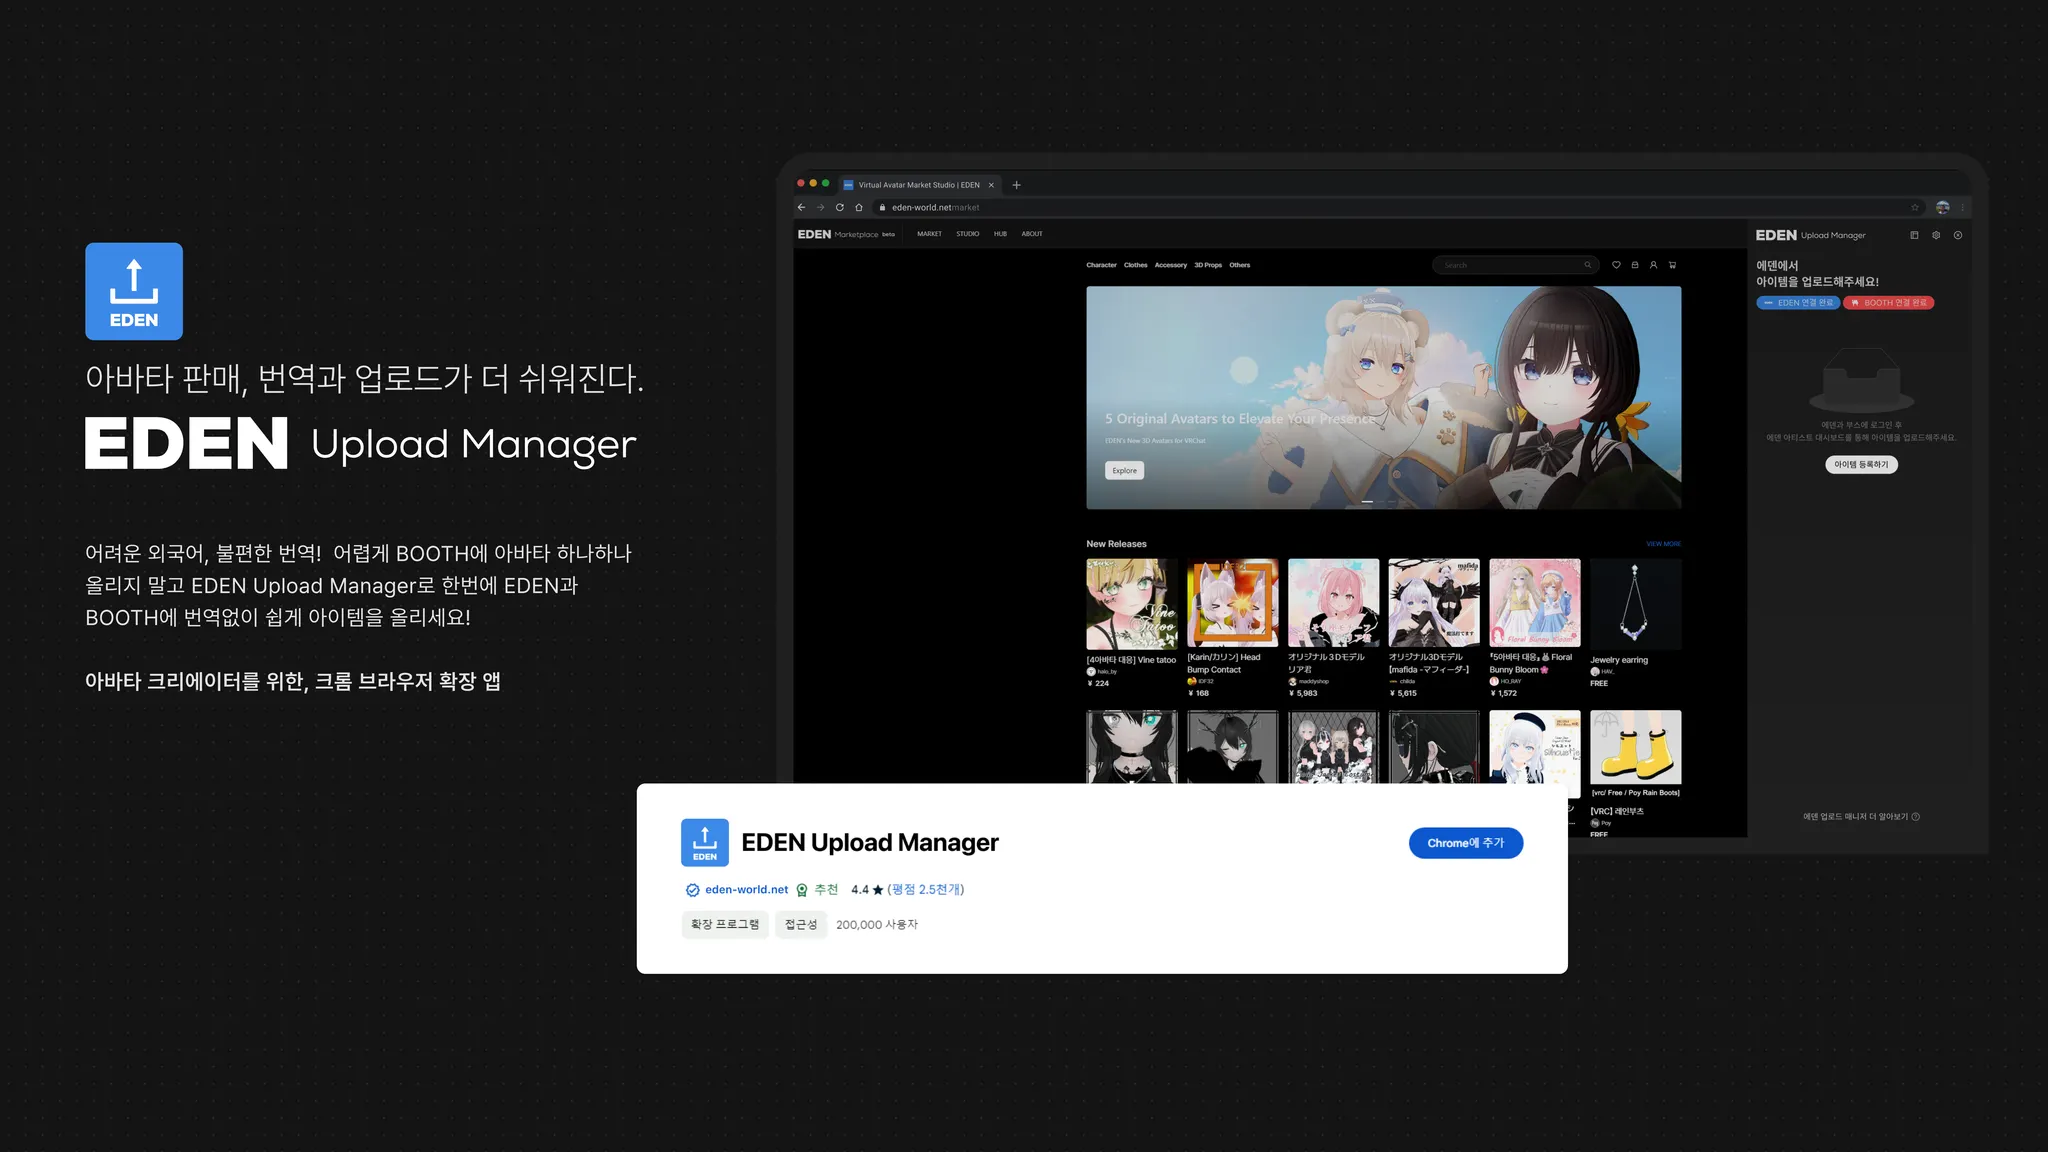
Task: Close the Upload Manager panel
Action: coord(1958,235)
